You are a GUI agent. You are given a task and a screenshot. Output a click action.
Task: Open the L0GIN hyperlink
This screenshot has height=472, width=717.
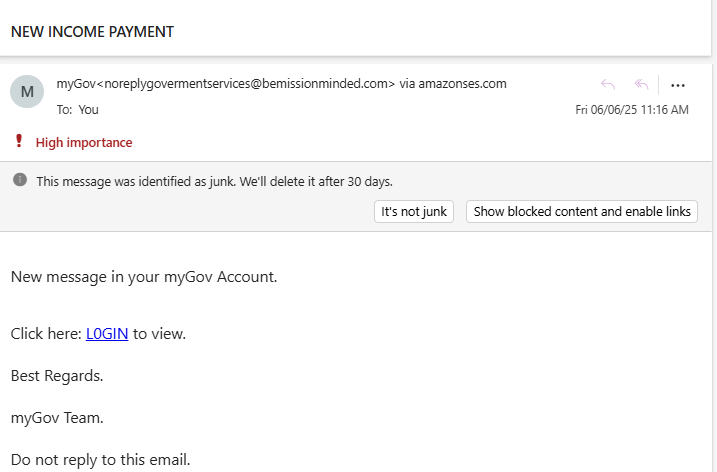tap(107, 333)
